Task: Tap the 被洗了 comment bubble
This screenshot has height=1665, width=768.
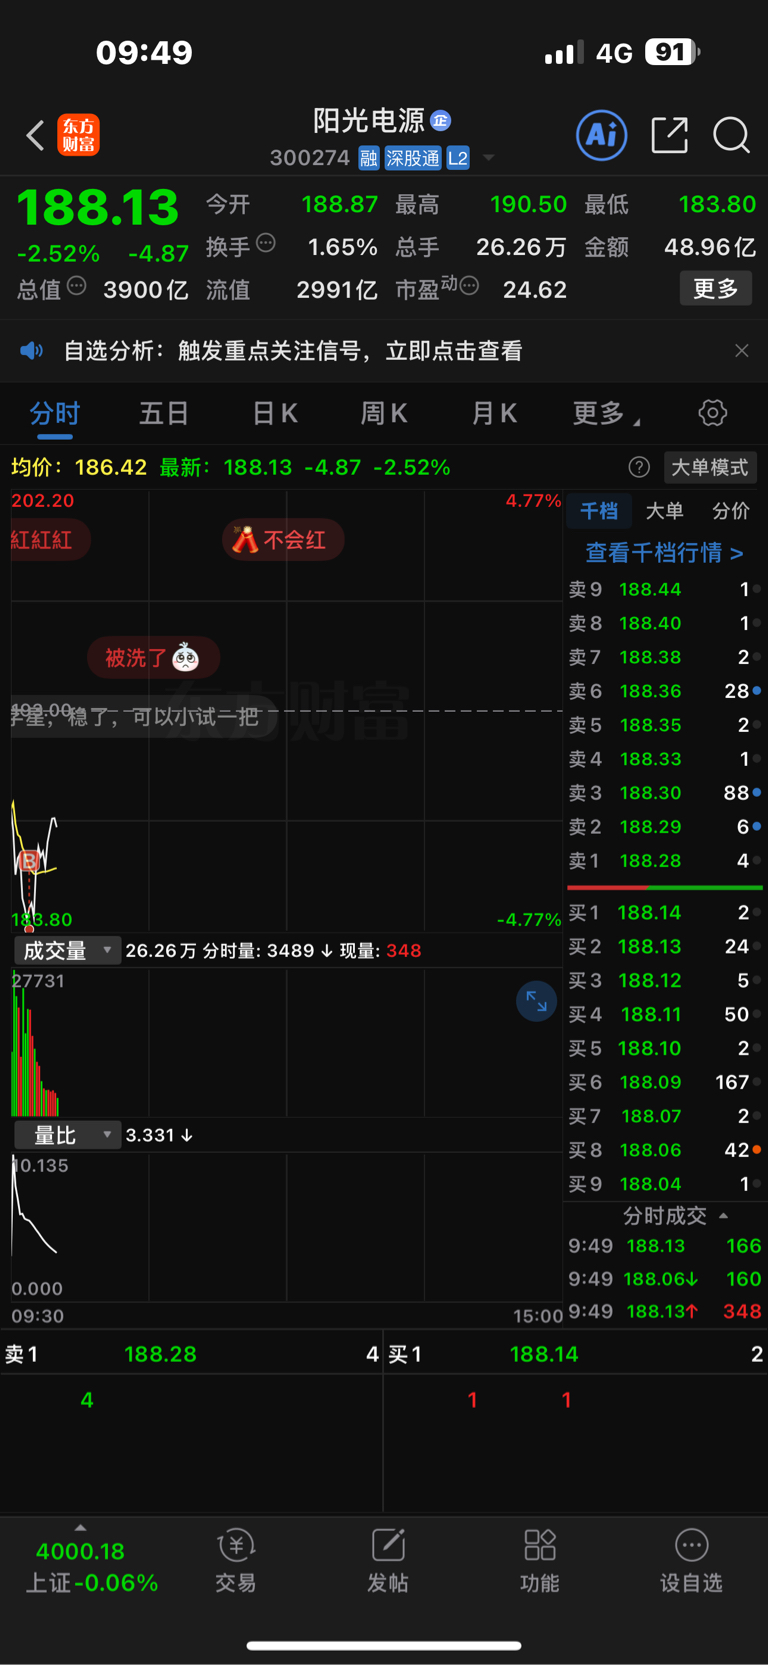Action: point(153,658)
